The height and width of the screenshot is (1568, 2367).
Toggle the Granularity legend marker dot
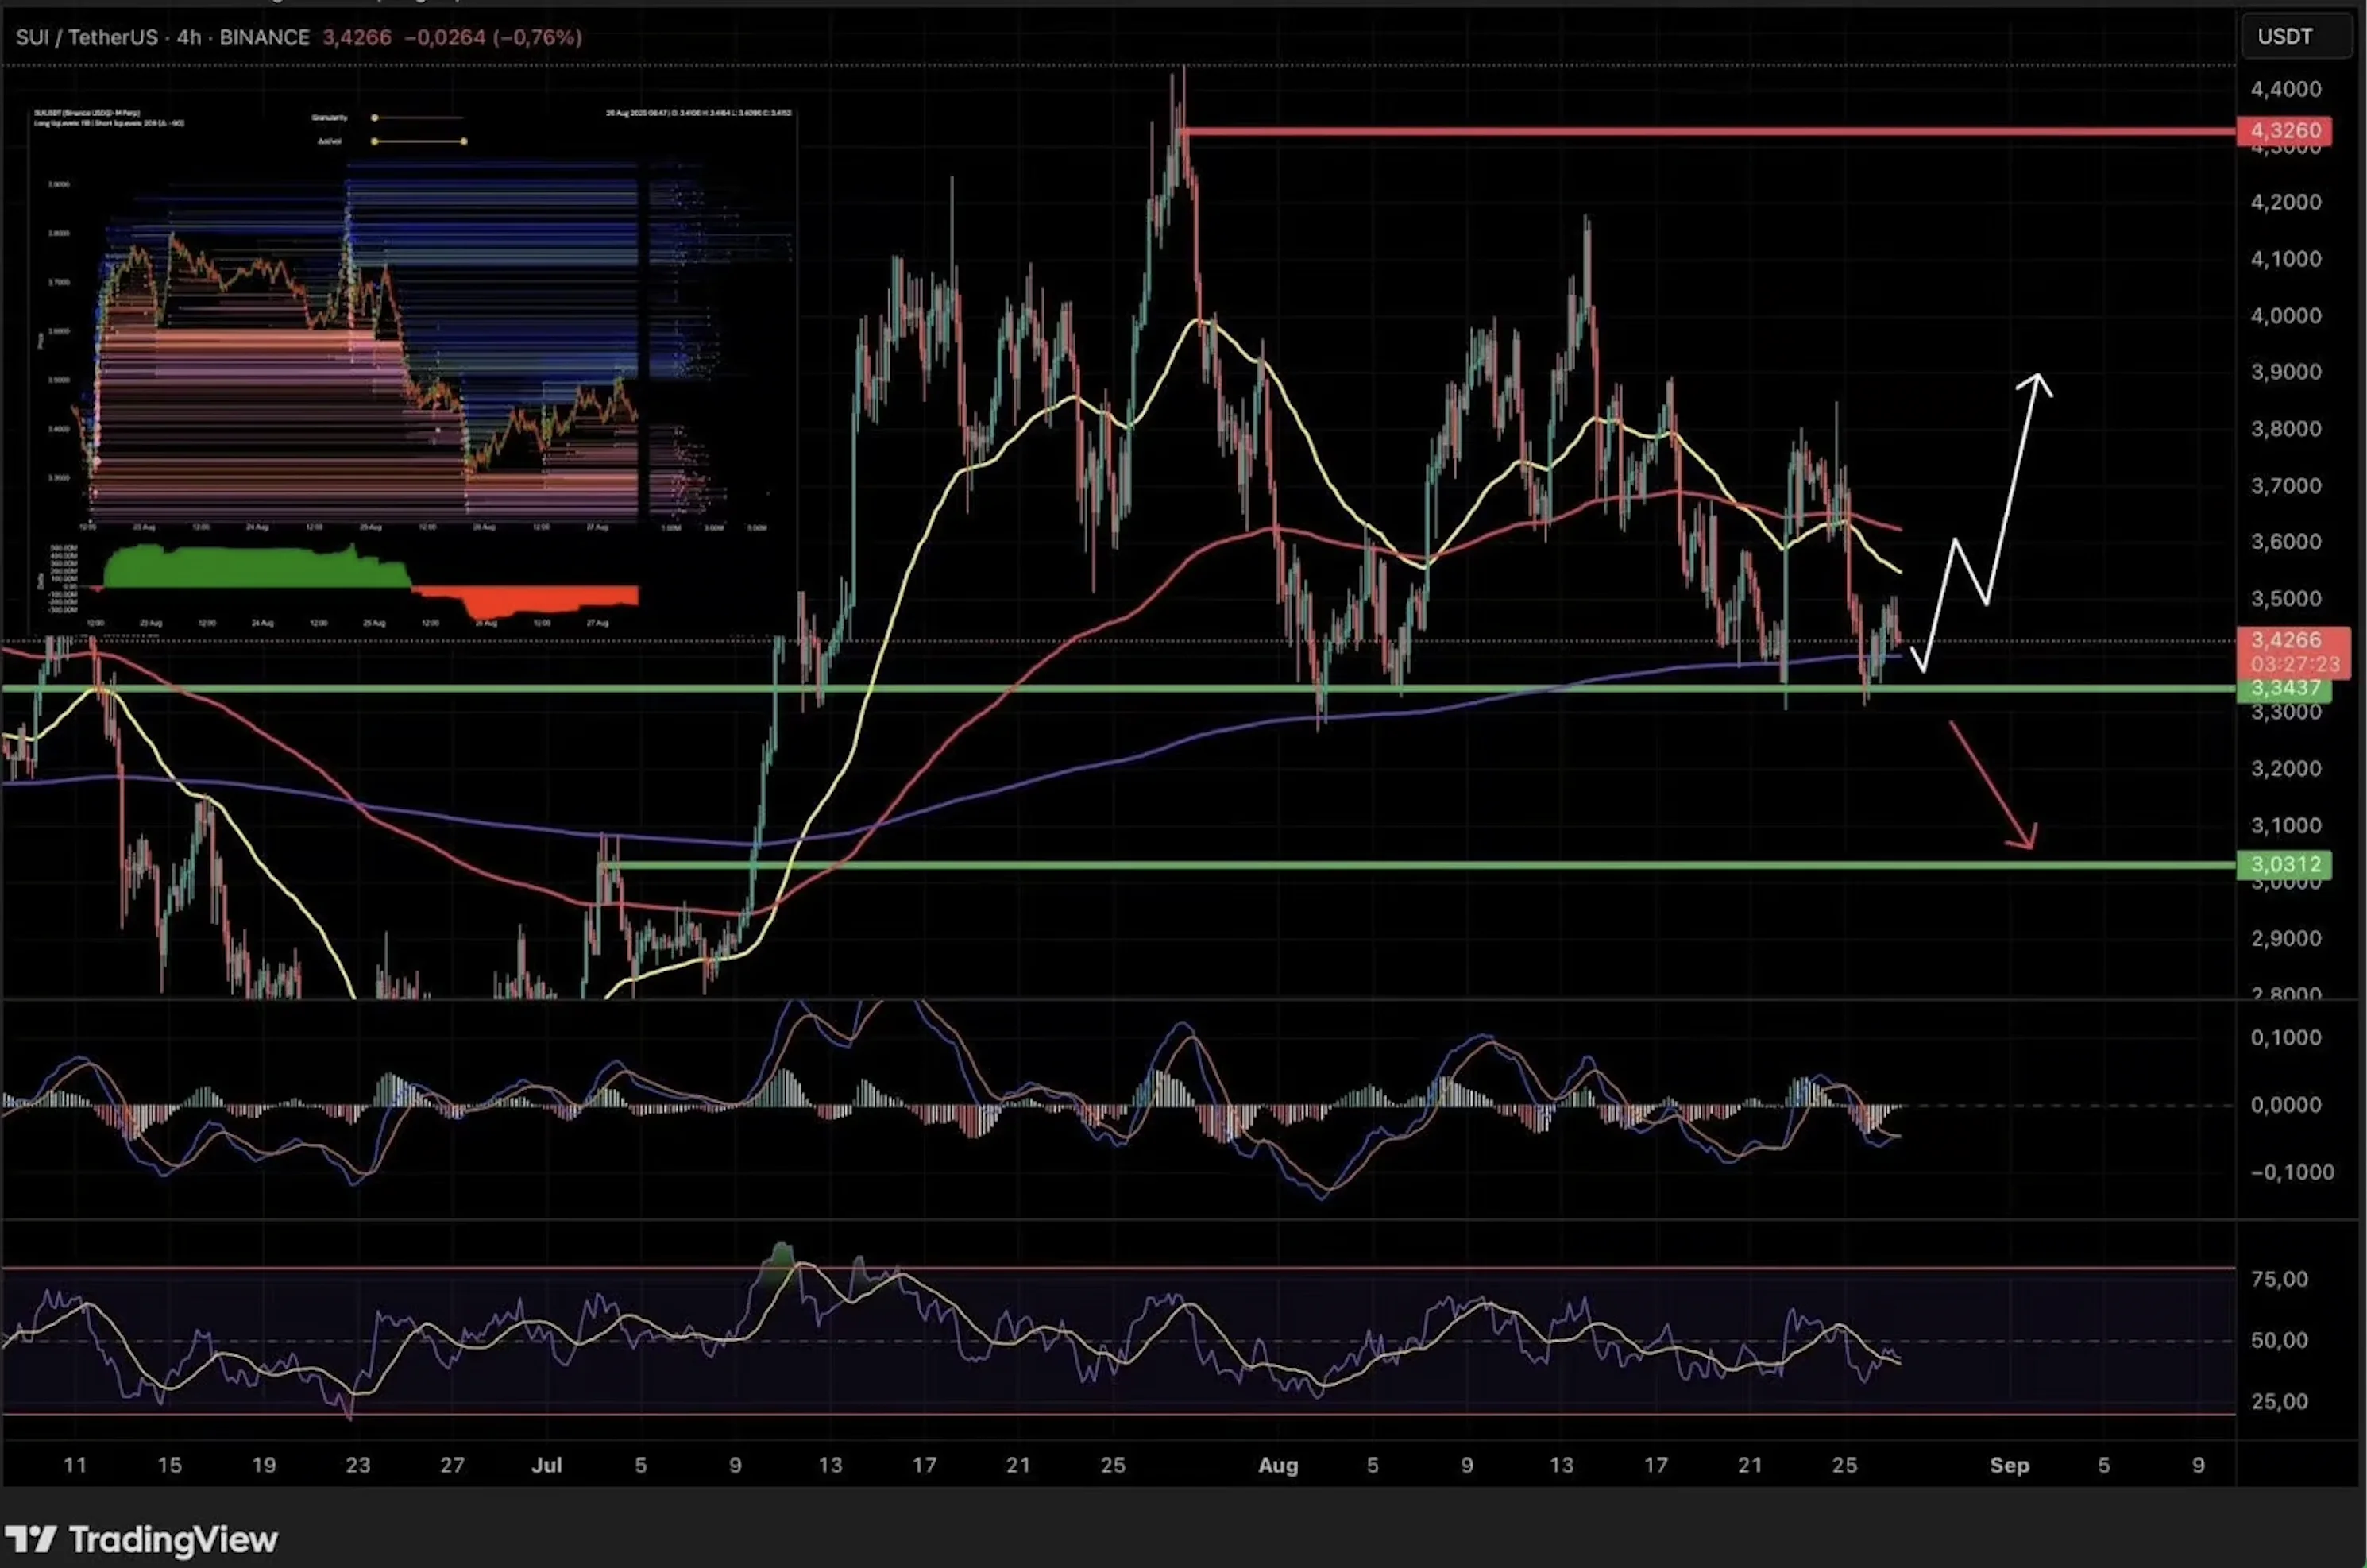point(376,118)
